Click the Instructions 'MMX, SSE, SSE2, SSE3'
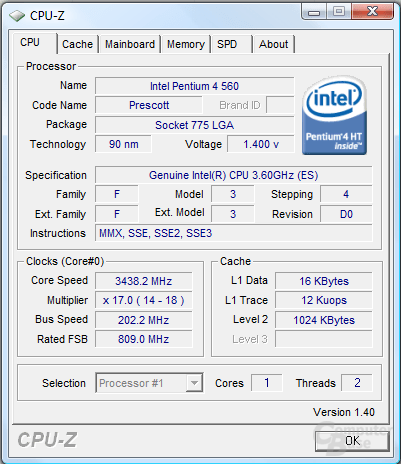 tap(233, 233)
